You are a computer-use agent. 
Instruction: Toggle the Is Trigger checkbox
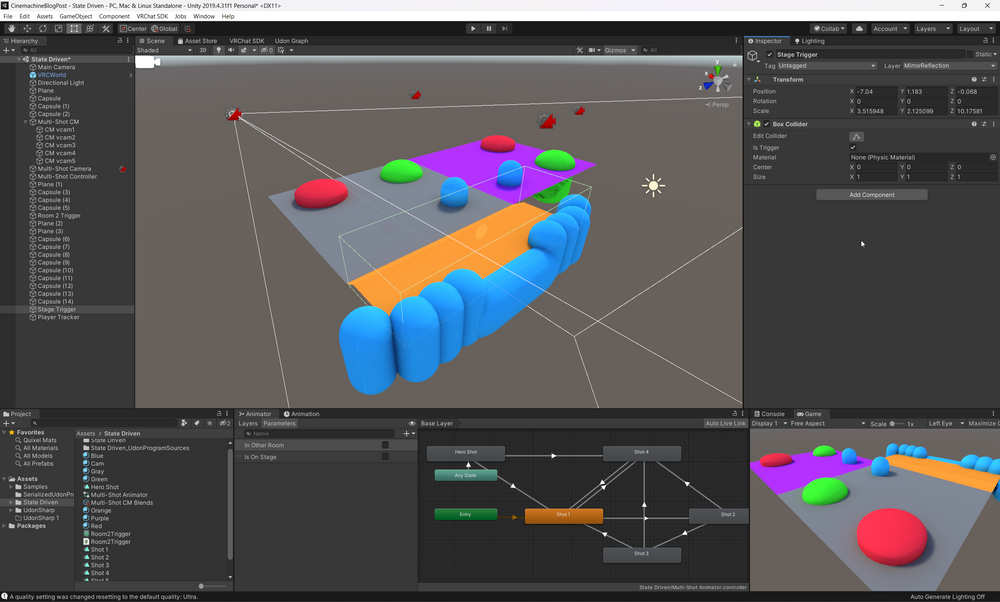point(853,147)
